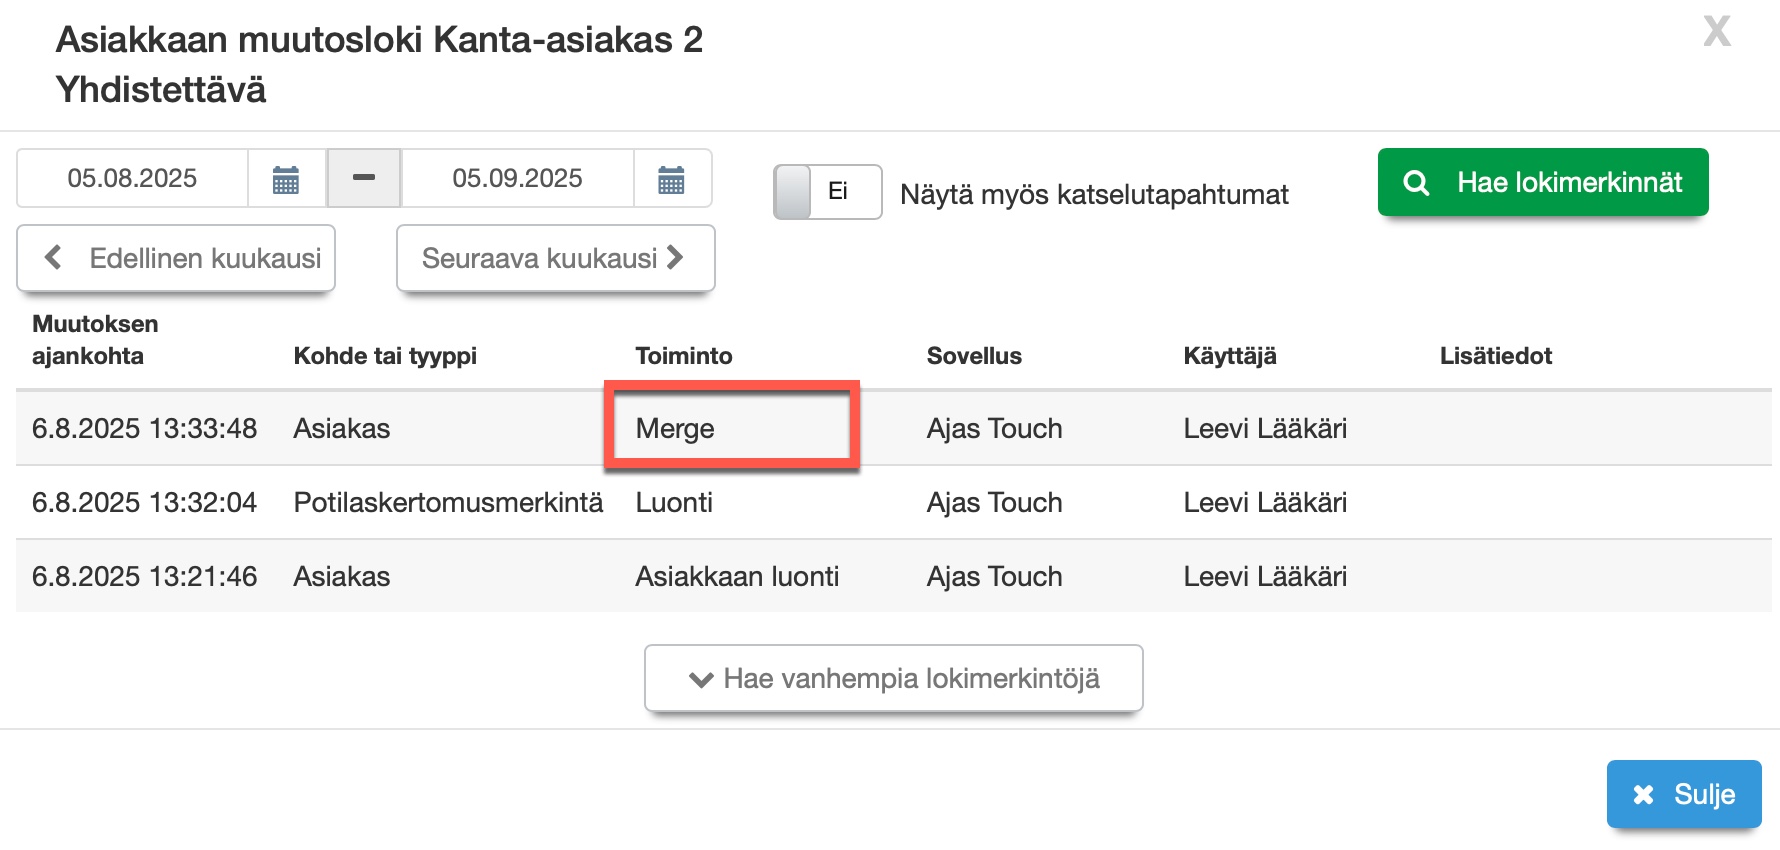The width and height of the screenshot is (1780, 850).
Task: Click the end date field 05.09.2025
Action: click(x=517, y=179)
